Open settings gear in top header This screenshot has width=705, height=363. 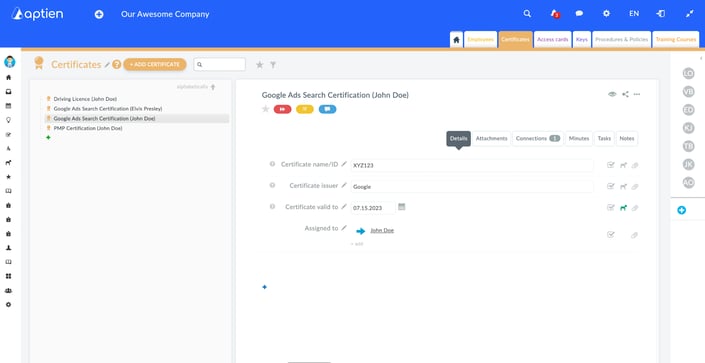coord(606,14)
